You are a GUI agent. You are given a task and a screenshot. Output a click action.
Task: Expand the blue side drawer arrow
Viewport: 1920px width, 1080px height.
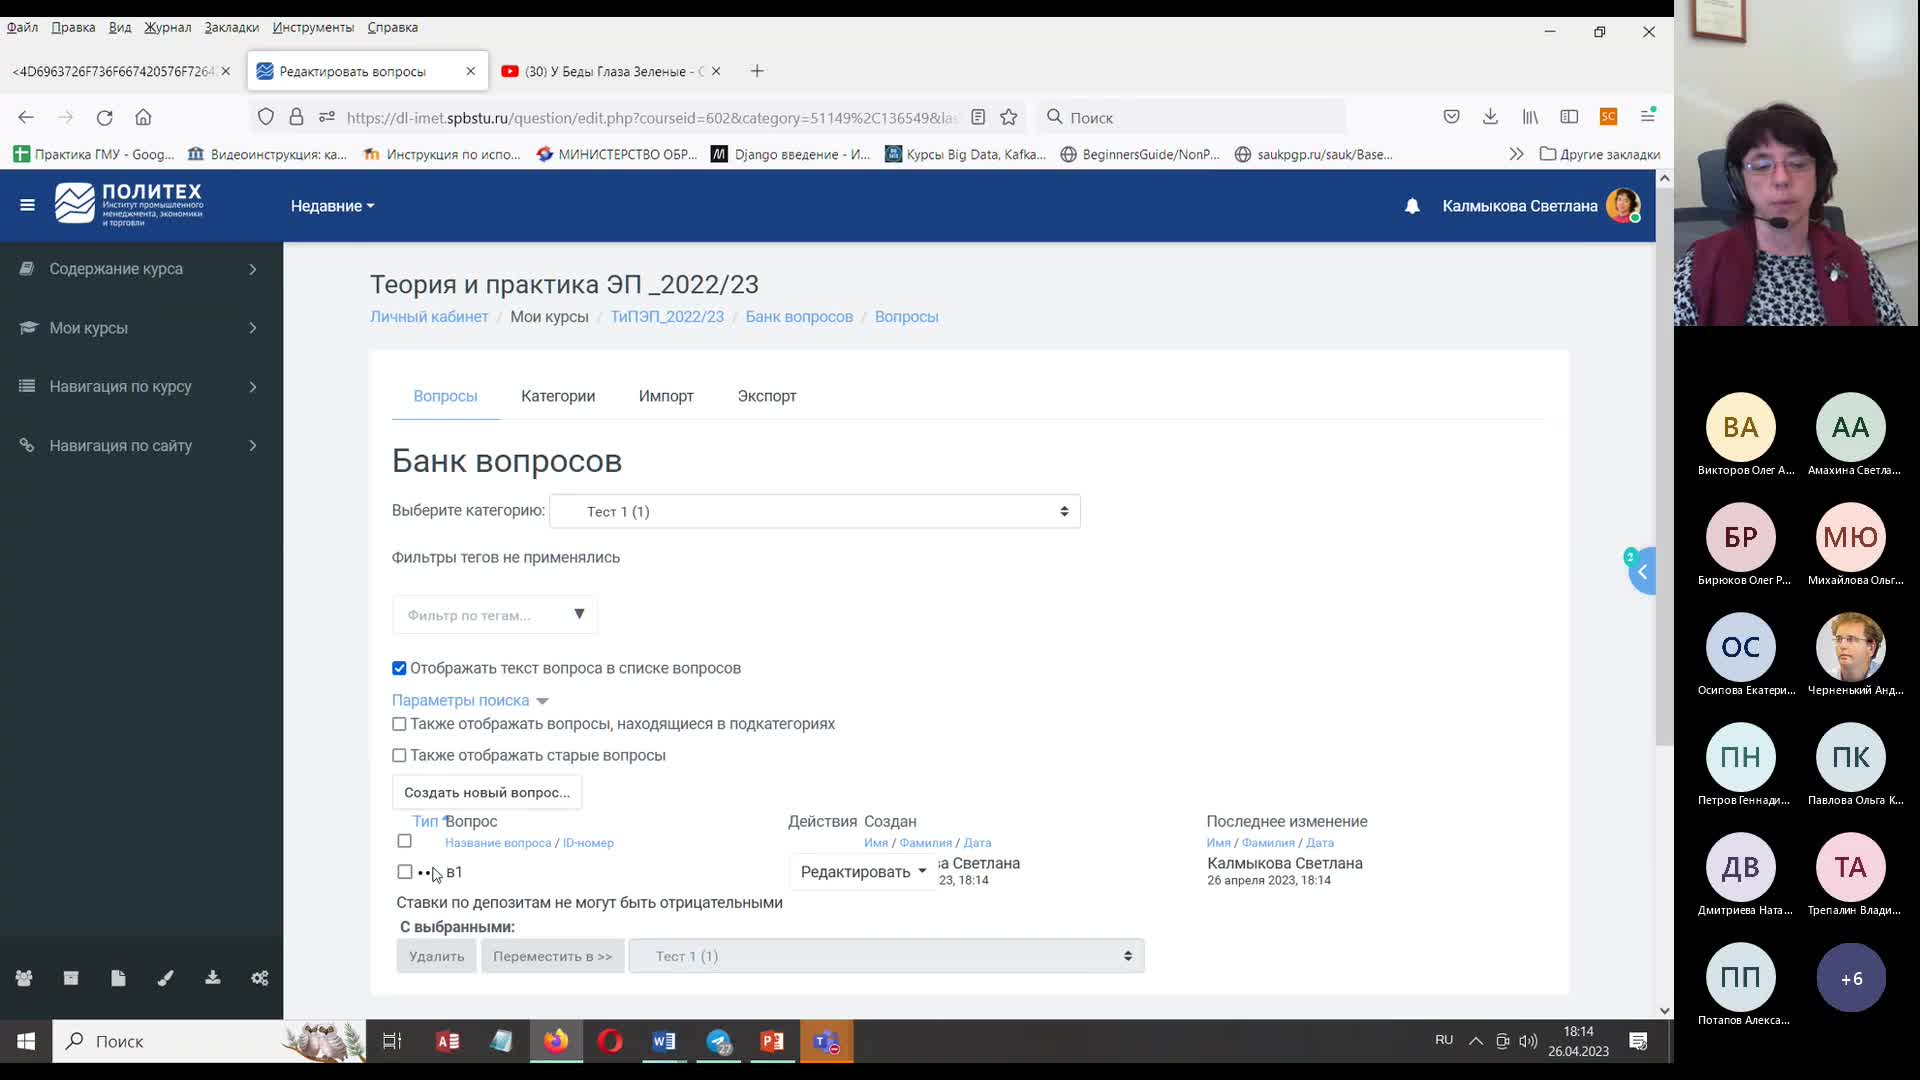click(x=1642, y=571)
